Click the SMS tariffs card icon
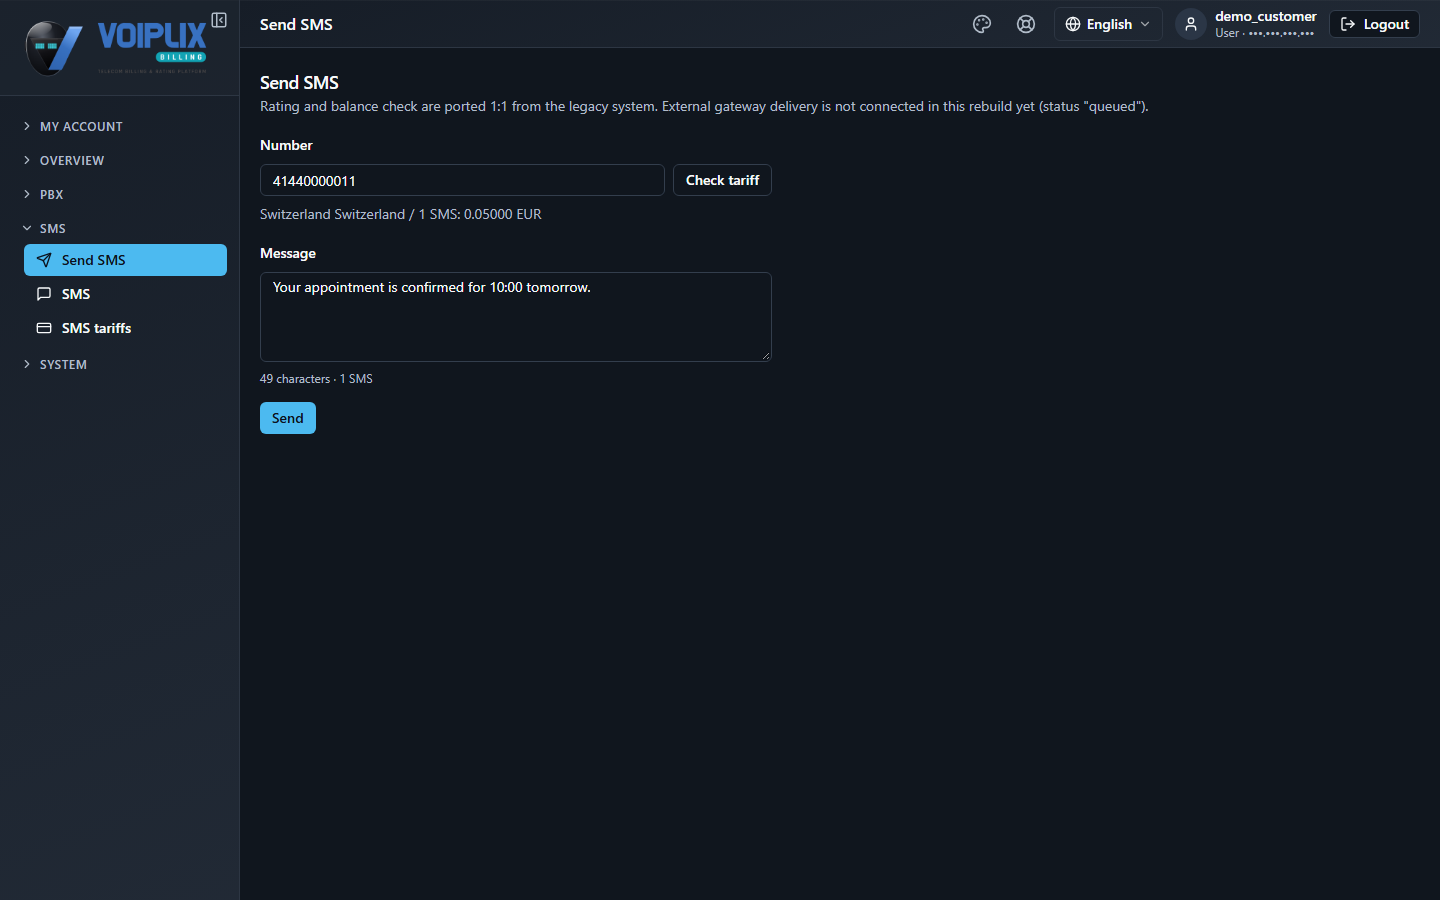 point(44,328)
